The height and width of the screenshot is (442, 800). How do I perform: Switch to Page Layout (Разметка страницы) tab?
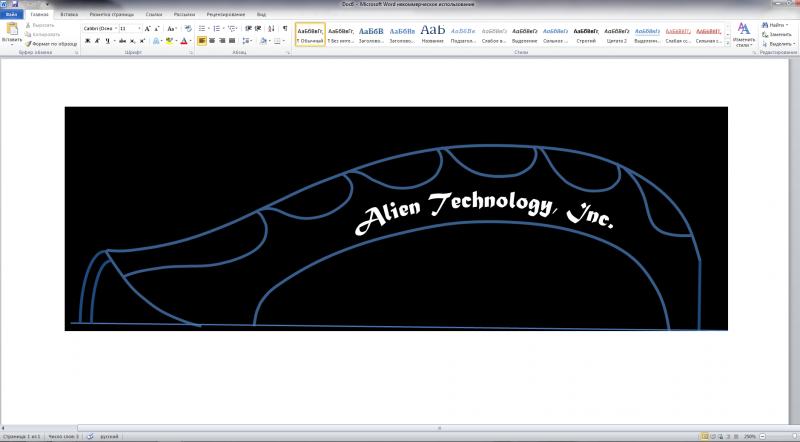pyautogui.click(x=112, y=14)
